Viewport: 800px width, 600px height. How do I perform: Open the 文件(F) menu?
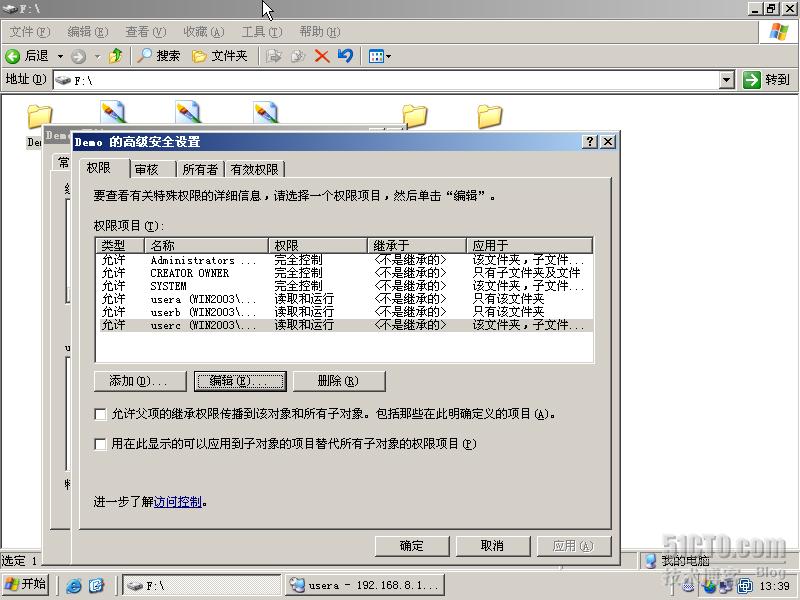[x=30, y=32]
